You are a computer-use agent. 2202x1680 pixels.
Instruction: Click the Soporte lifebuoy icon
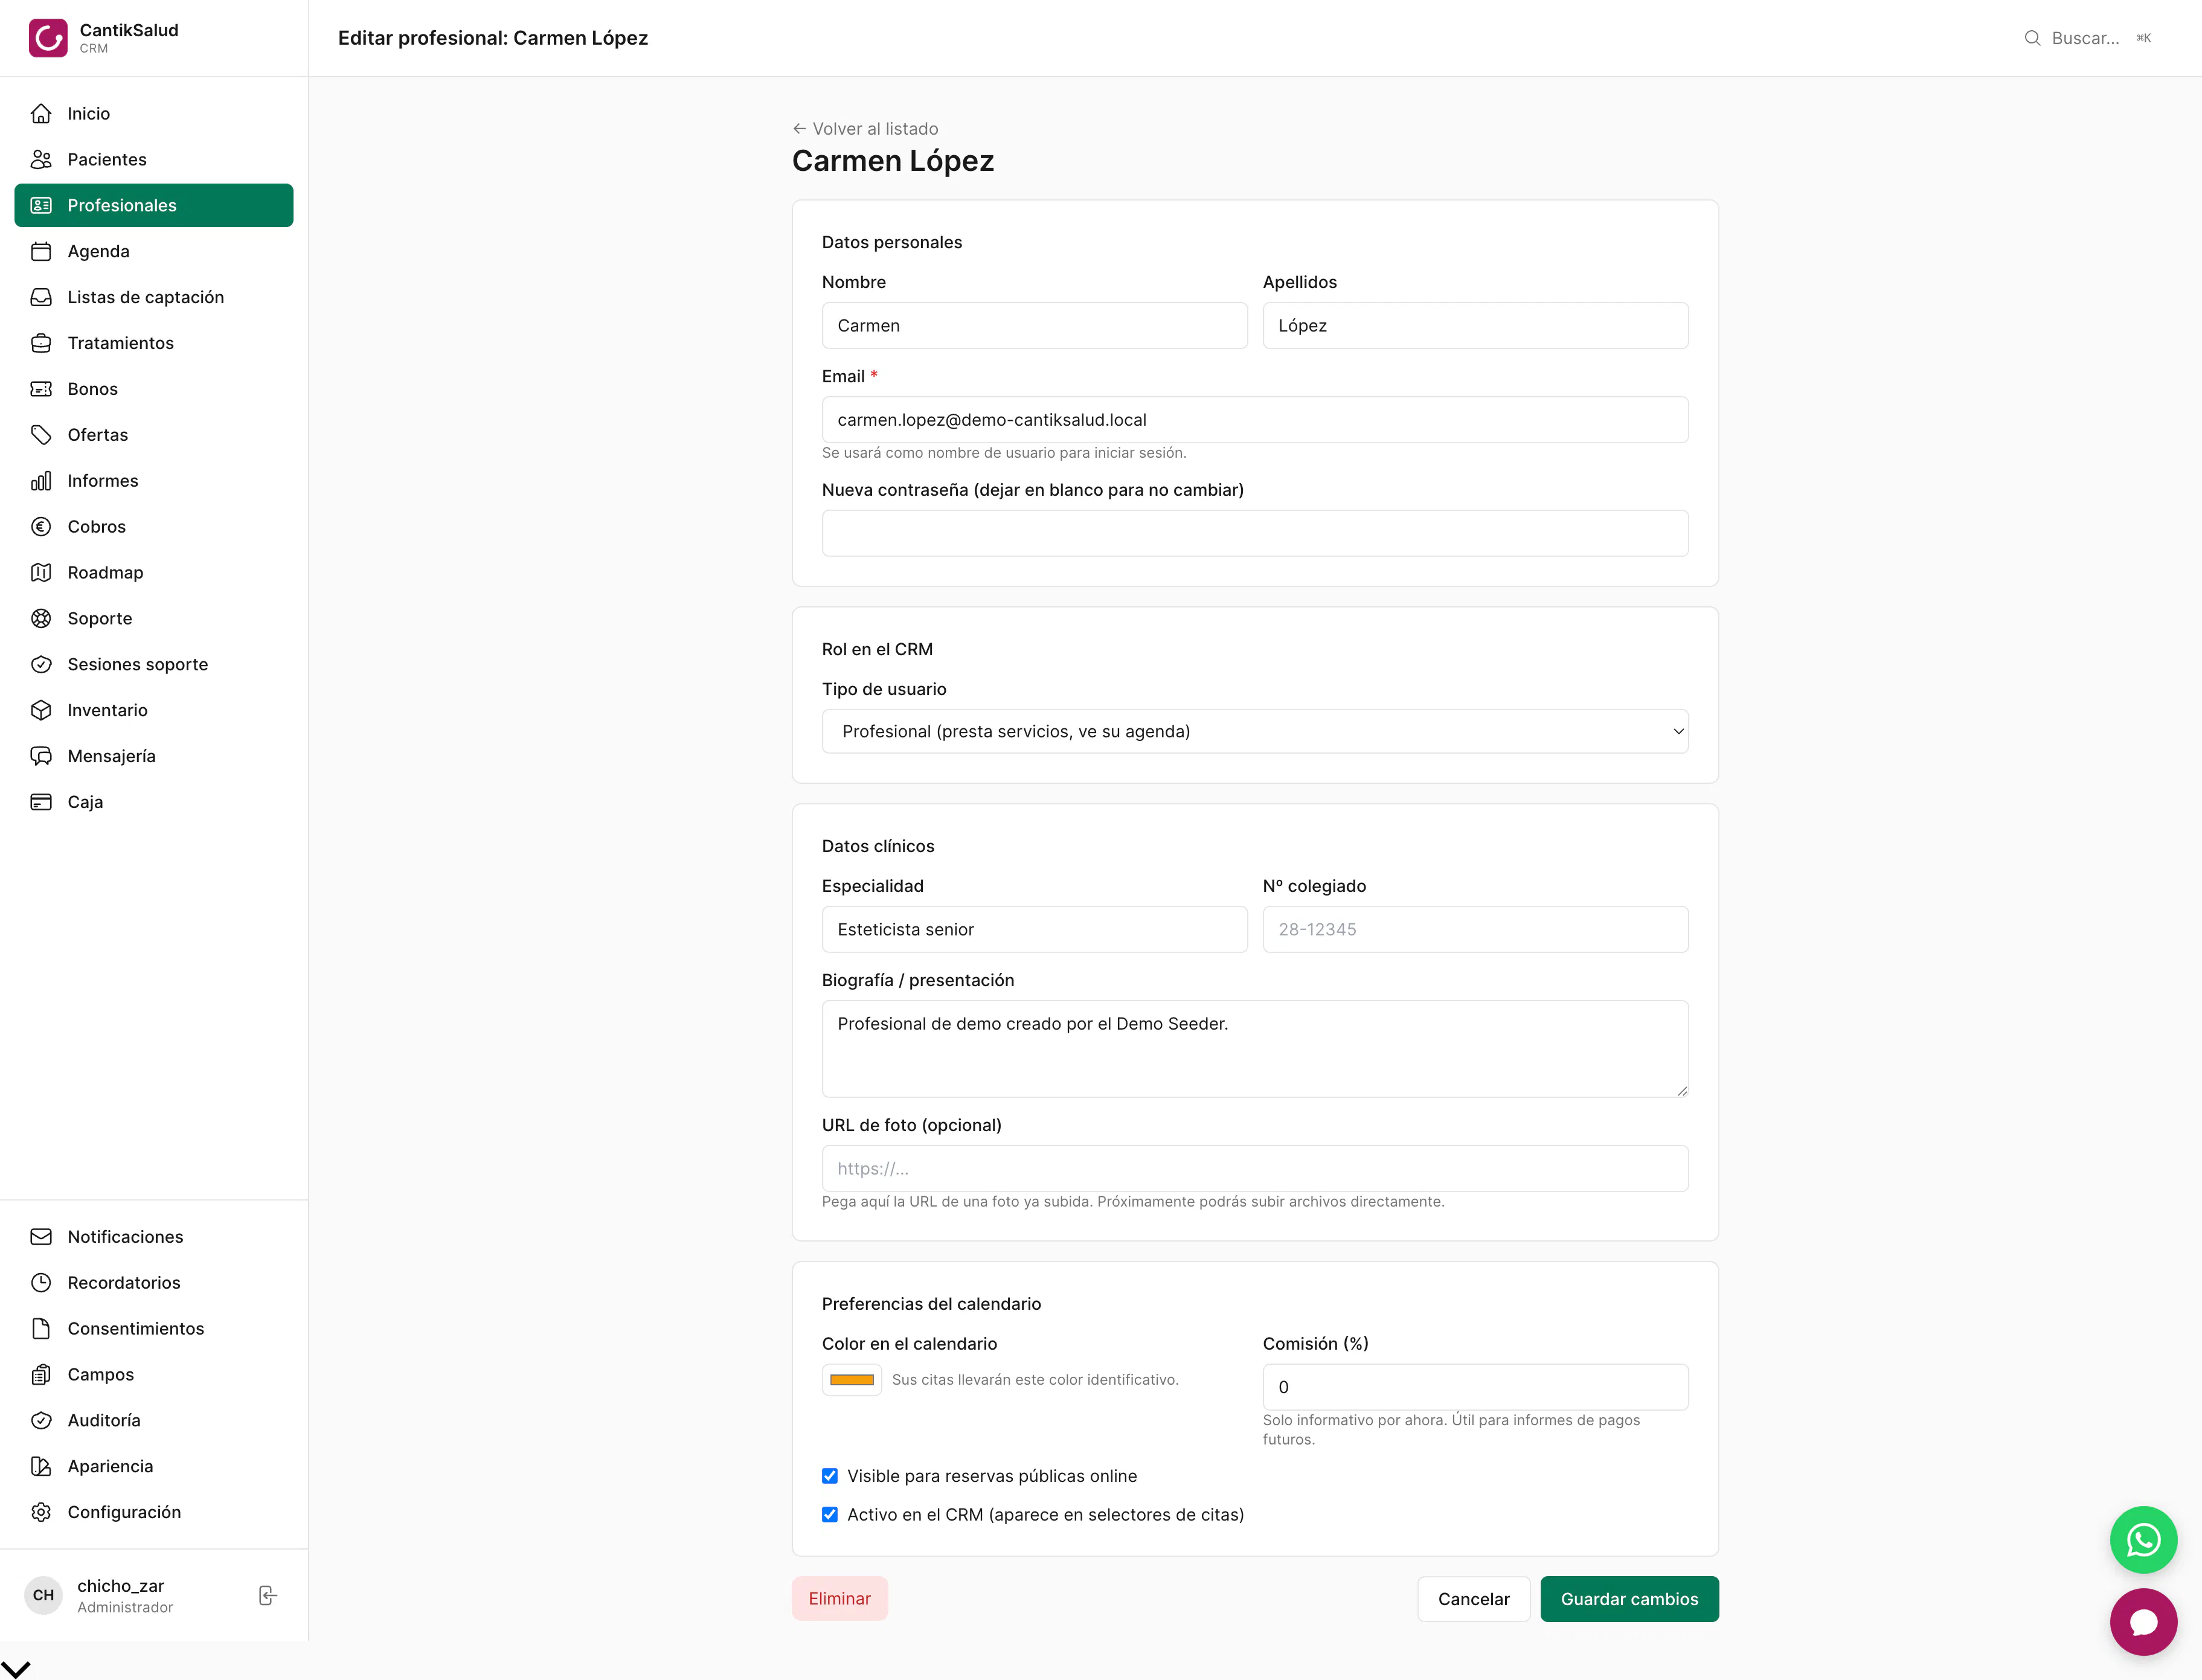coord(41,619)
